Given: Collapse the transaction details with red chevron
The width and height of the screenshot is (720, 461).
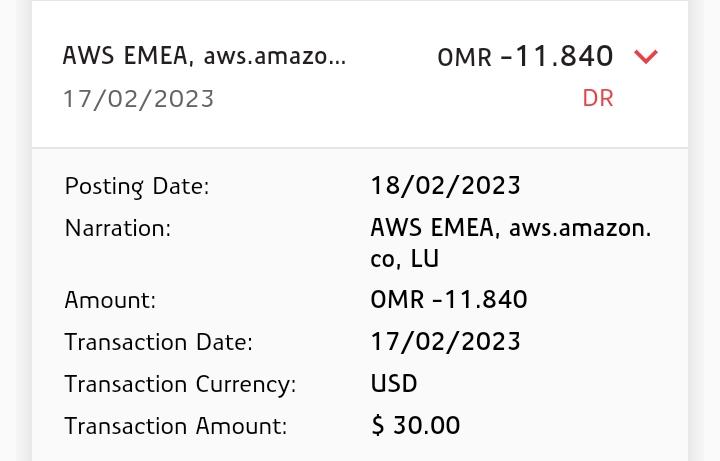Looking at the screenshot, I should click(x=646, y=57).
